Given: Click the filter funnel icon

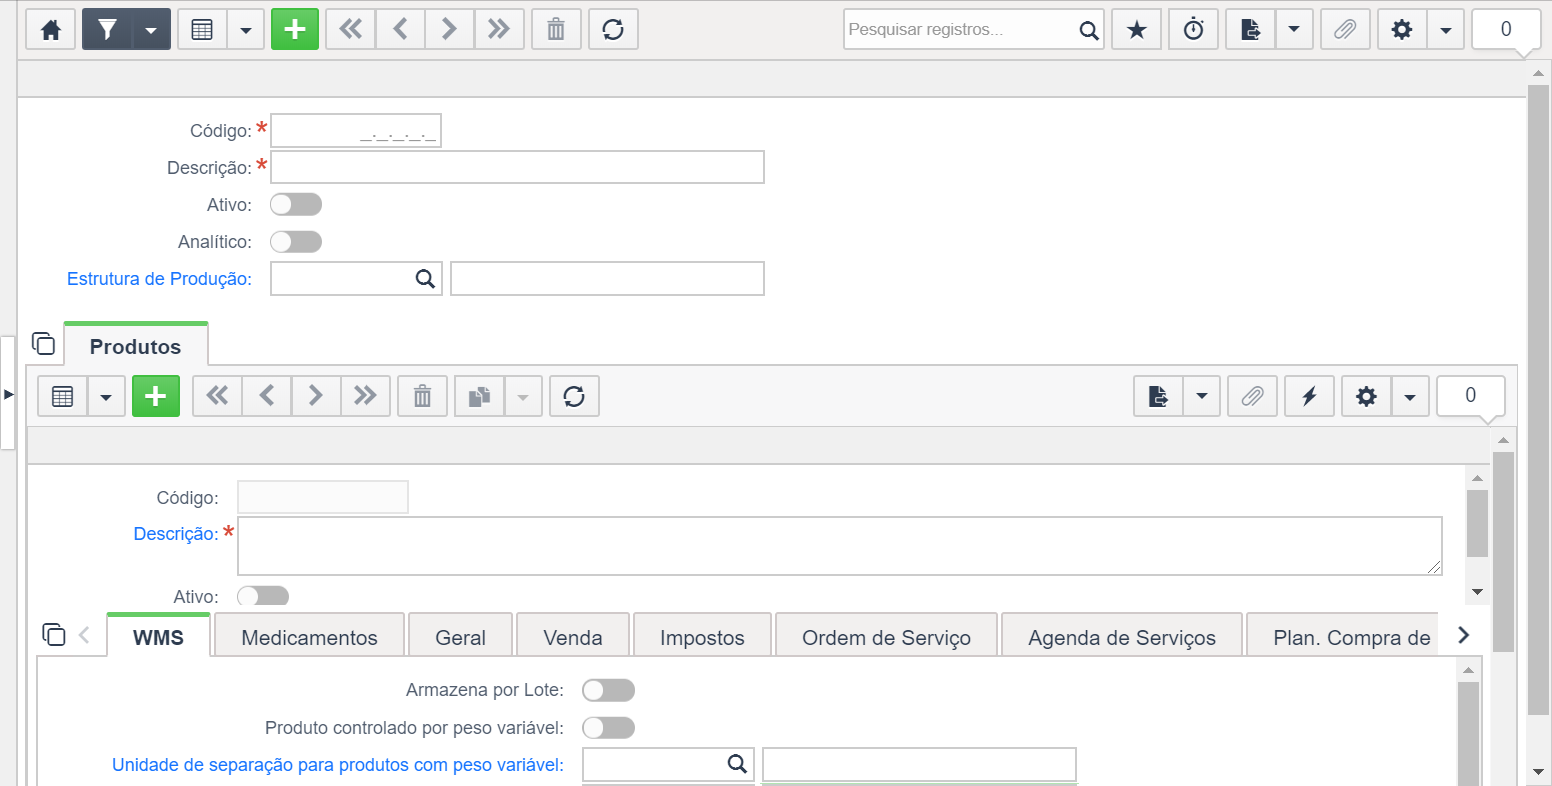Looking at the screenshot, I should pos(107,30).
